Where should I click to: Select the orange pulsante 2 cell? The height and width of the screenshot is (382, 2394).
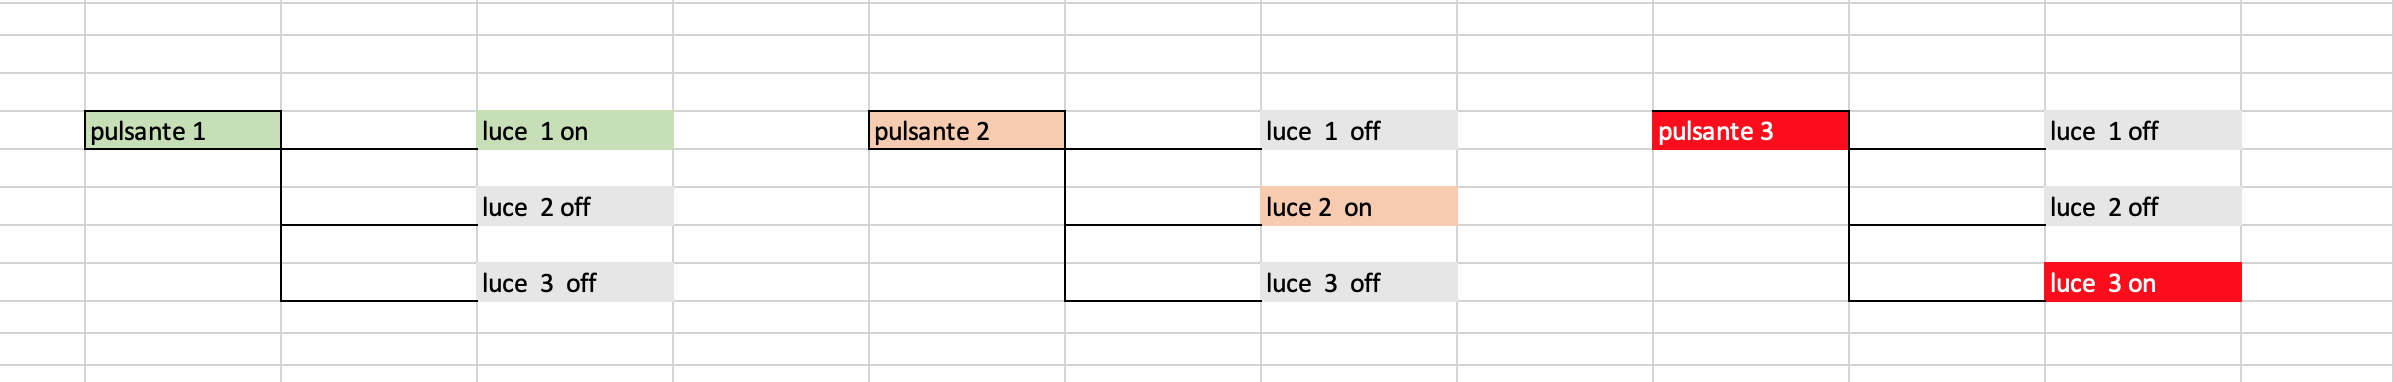(967, 130)
